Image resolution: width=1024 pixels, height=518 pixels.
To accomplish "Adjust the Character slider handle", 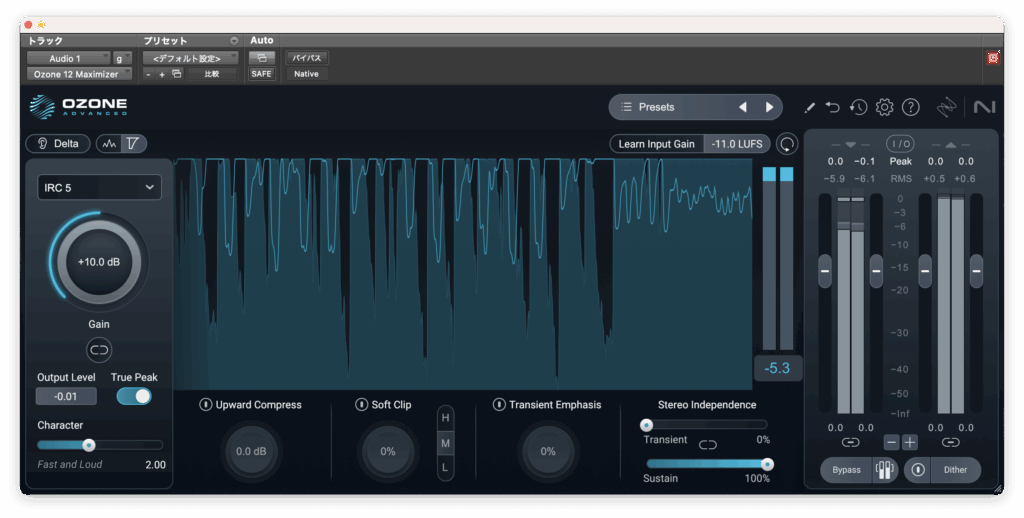I will pyautogui.click(x=89, y=445).
